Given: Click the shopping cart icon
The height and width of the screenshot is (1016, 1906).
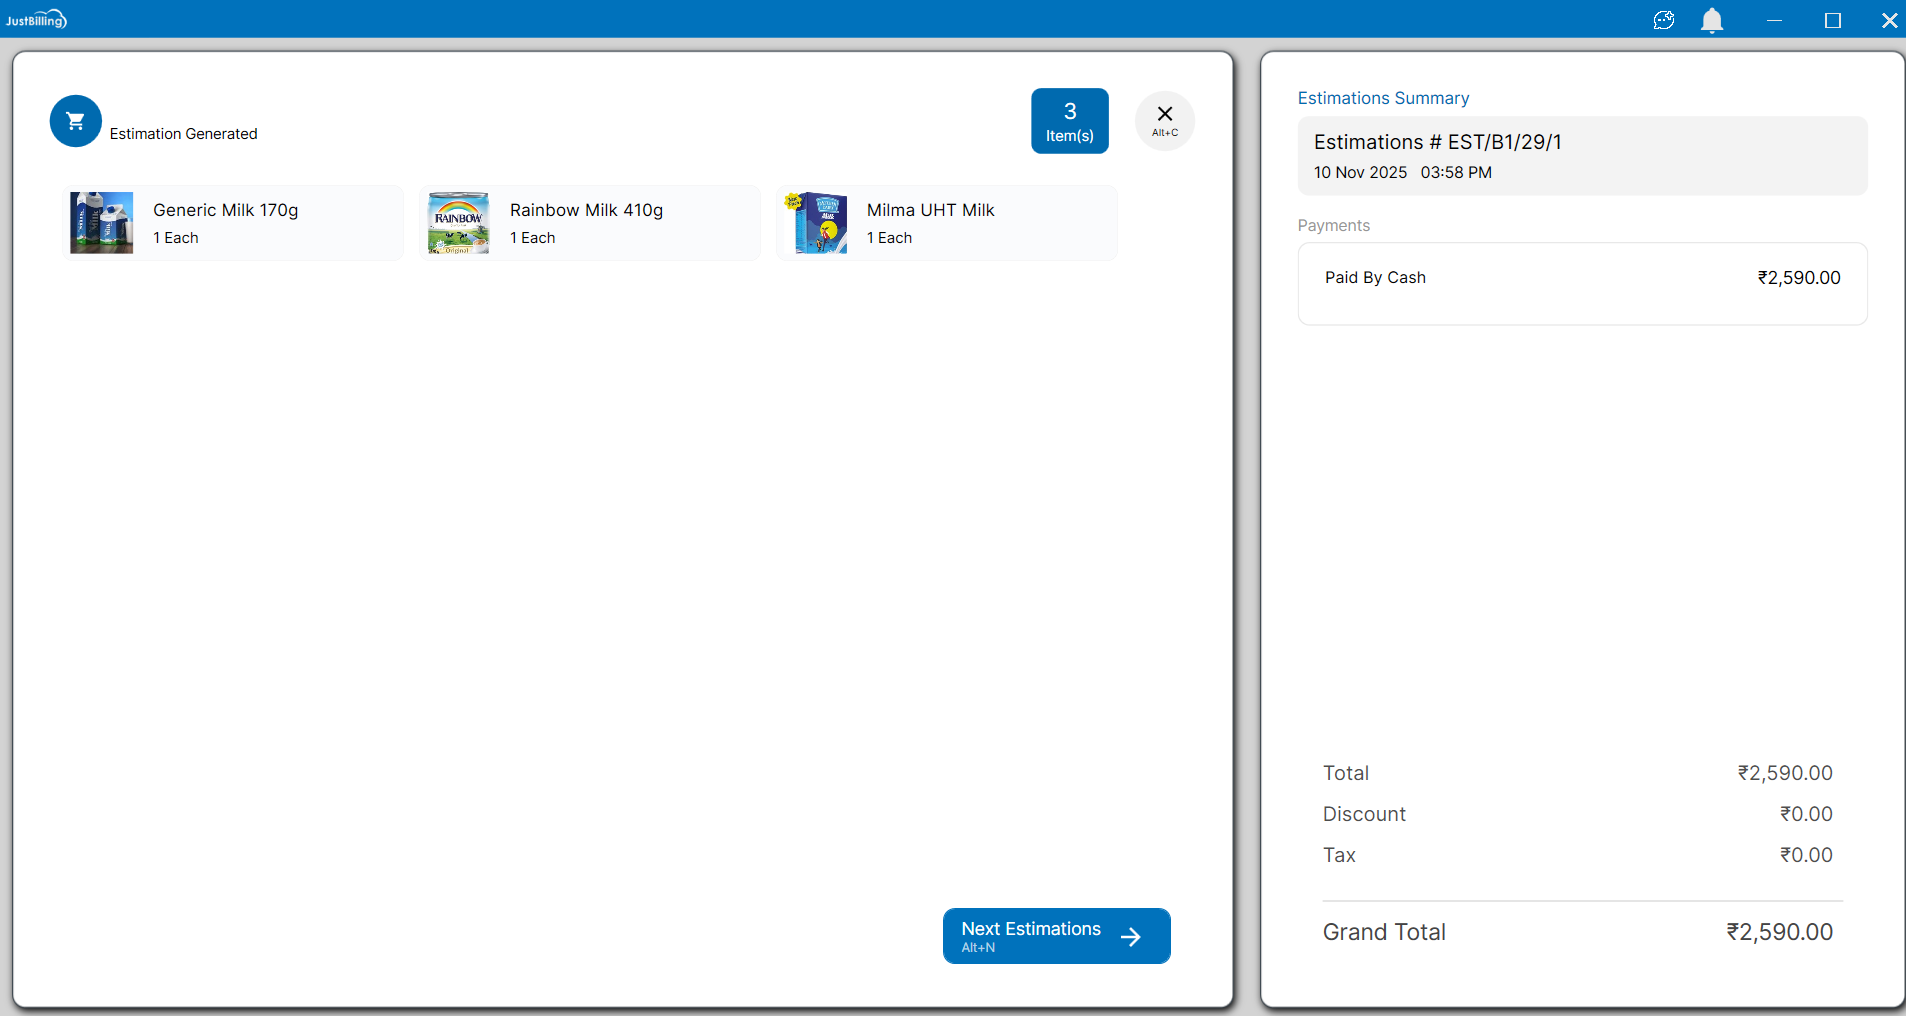Looking at the screenshot, I should [x=76, y=121].
